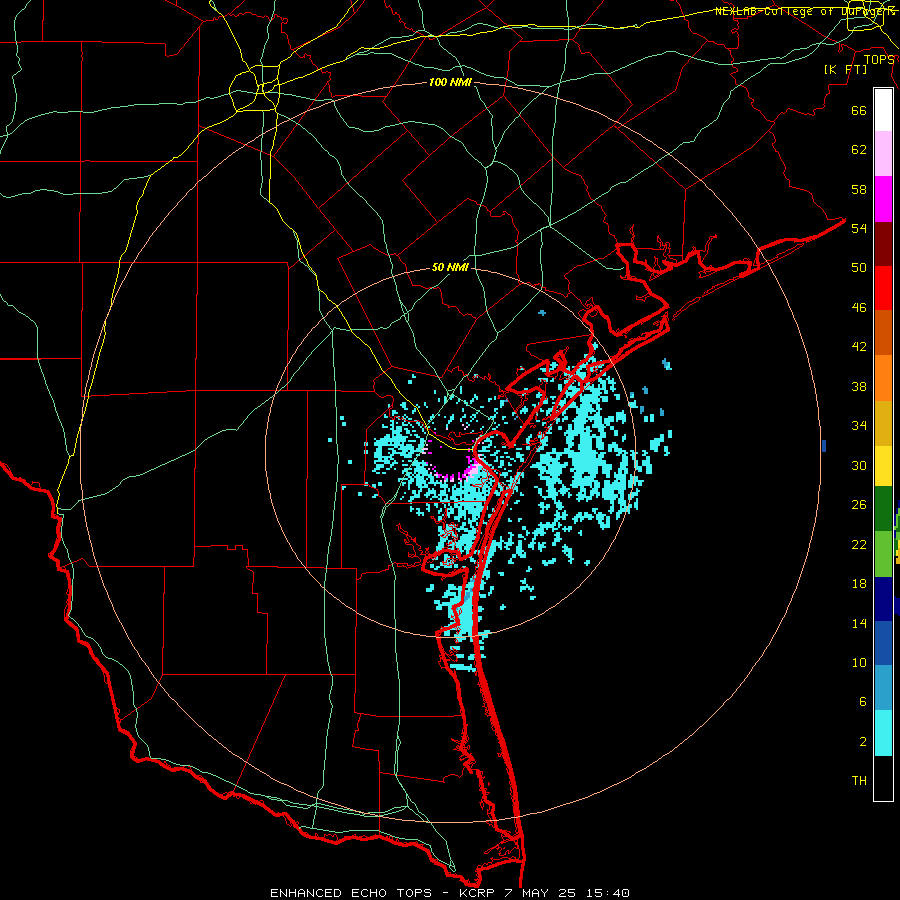Click the magenta 58 K FT legend swatch
Viewport: 900px width, 900px height.
(883, 199)
